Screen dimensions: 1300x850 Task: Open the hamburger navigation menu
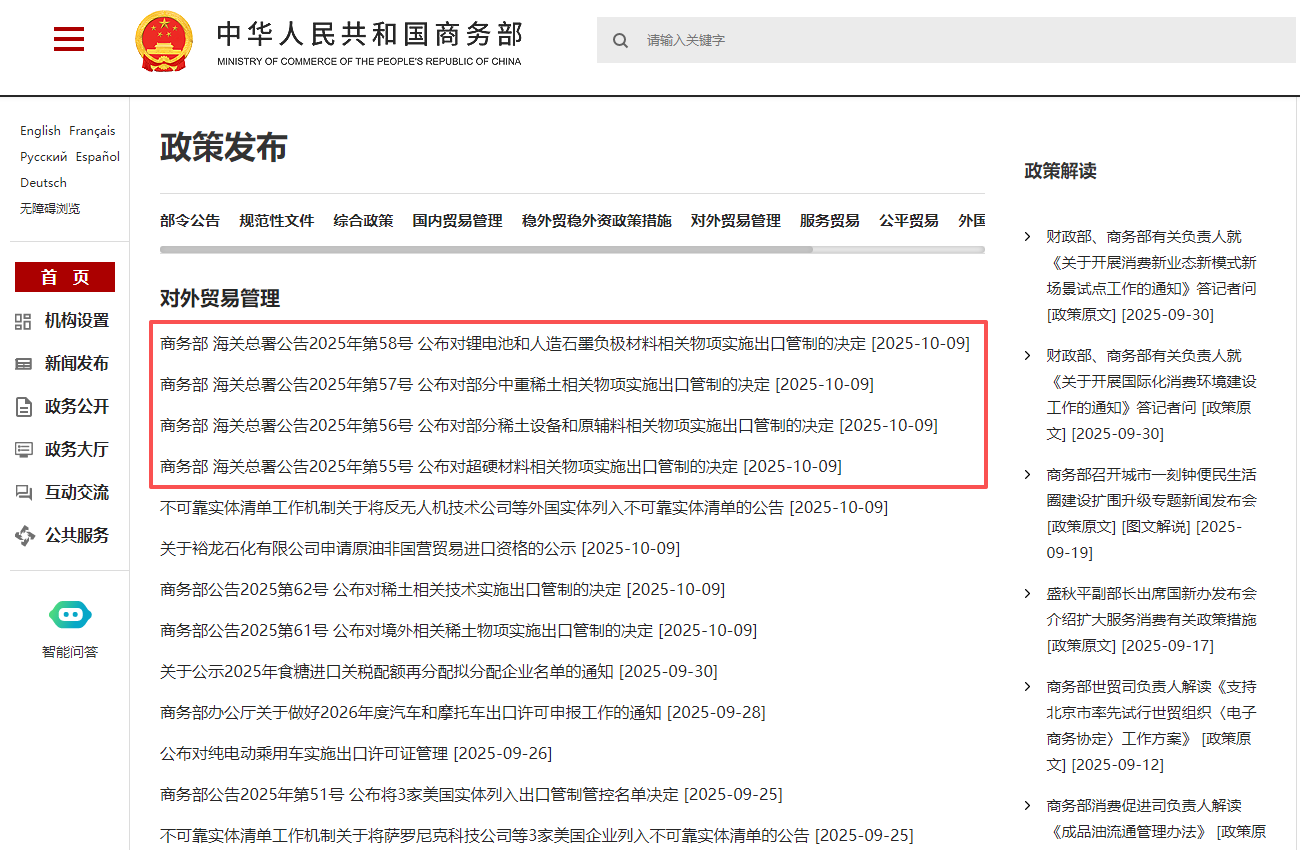point(68,39)
